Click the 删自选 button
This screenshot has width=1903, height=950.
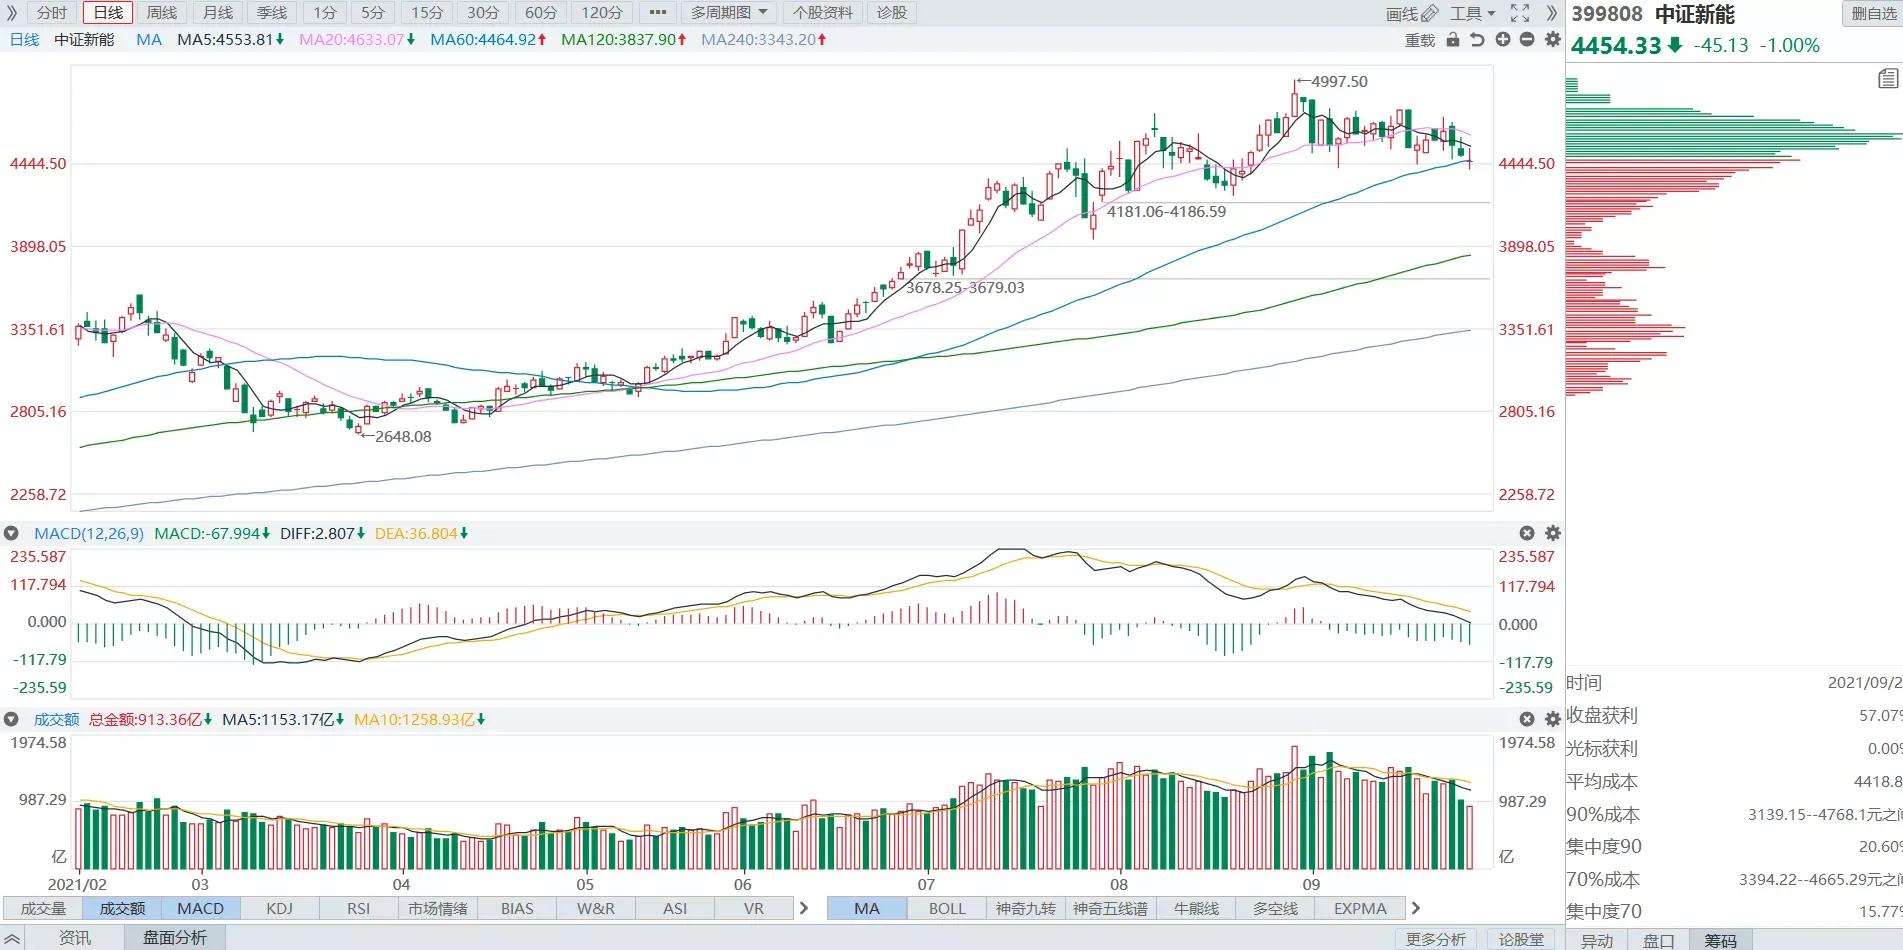tap(1872, 13)
